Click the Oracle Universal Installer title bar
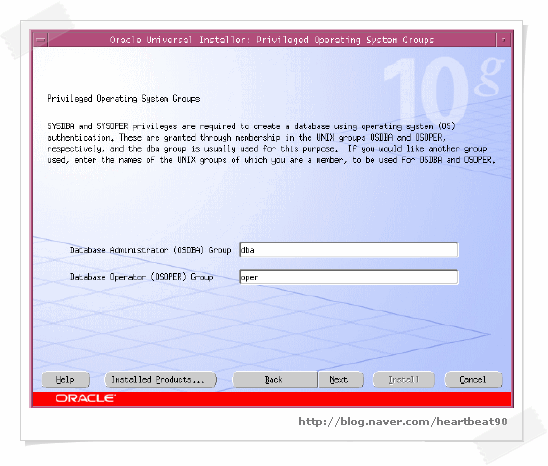 coord(272,40)
